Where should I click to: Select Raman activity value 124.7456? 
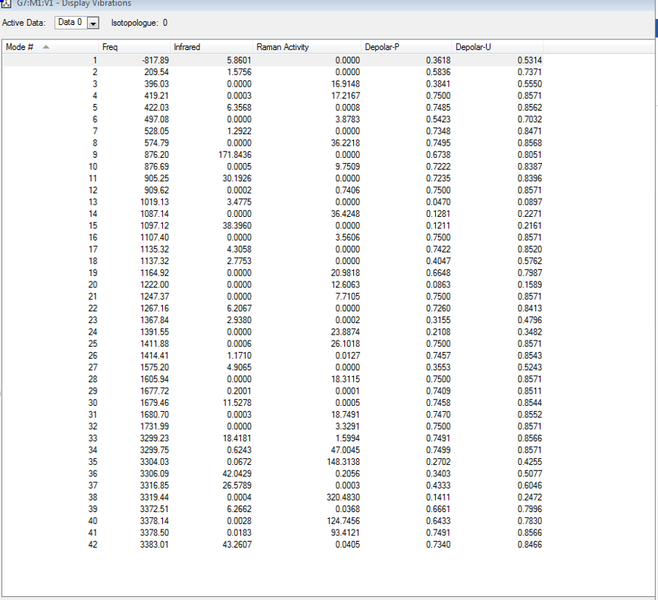[343, 521]
